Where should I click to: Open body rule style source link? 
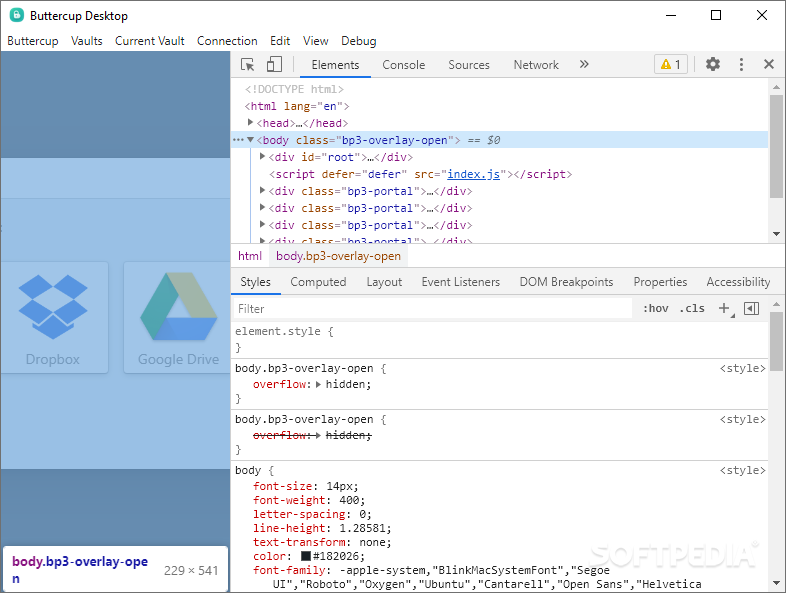(x=742, y=471)
